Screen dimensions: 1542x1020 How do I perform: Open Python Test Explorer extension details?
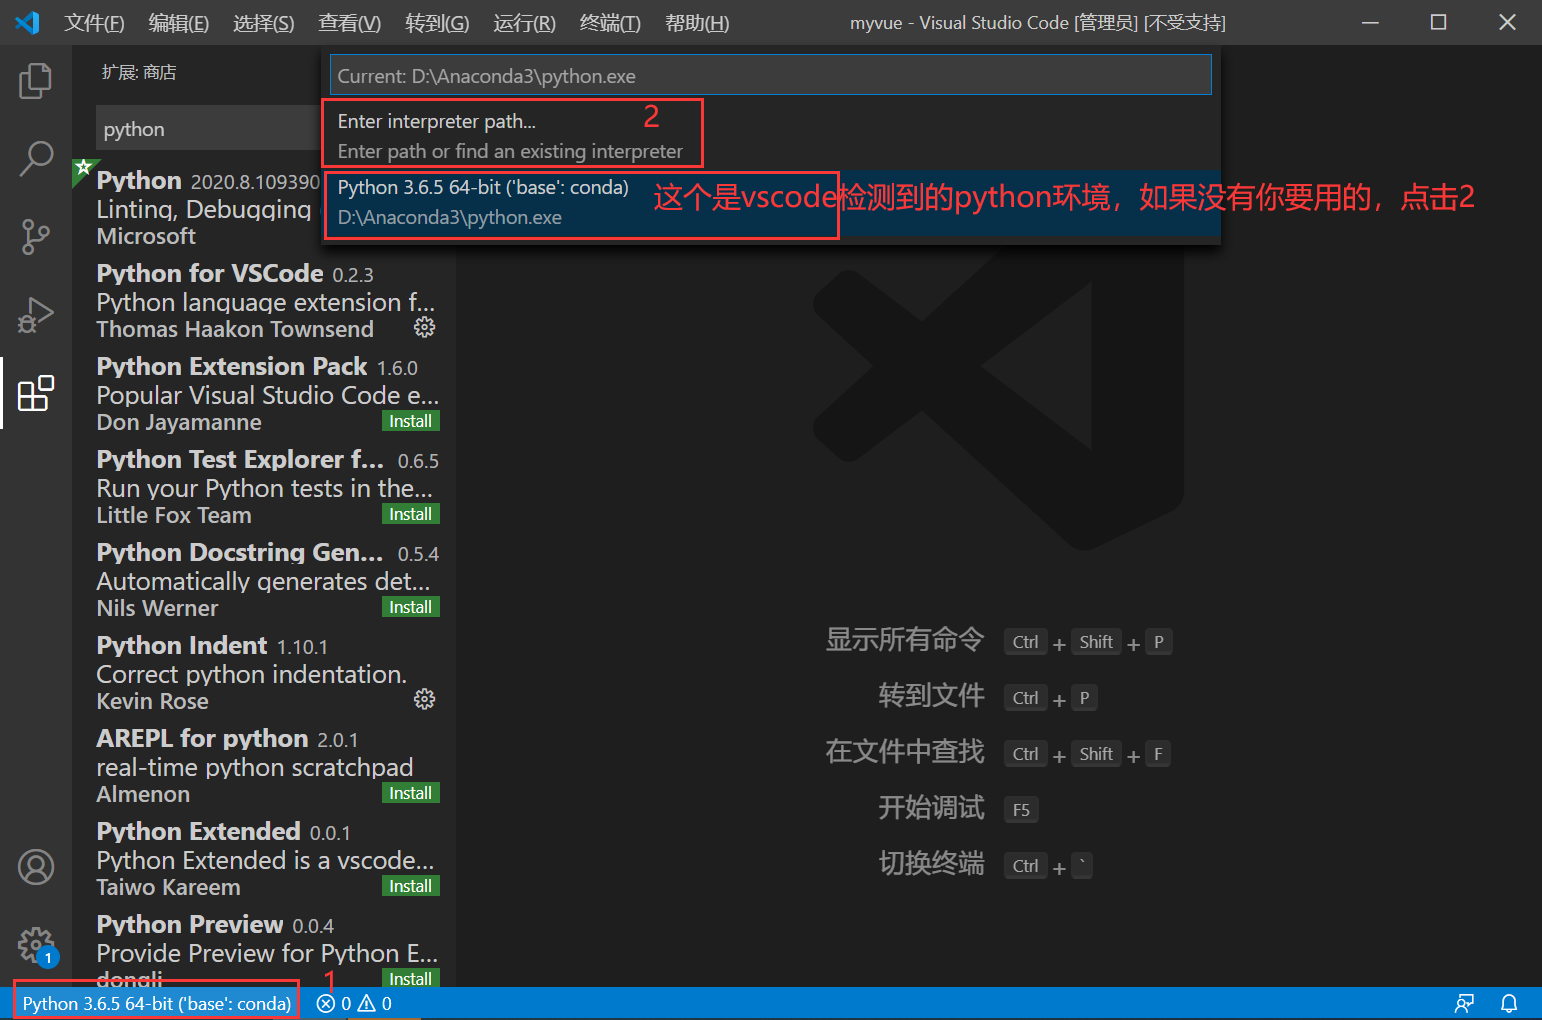pyautogui.click(x=264, y=487)
